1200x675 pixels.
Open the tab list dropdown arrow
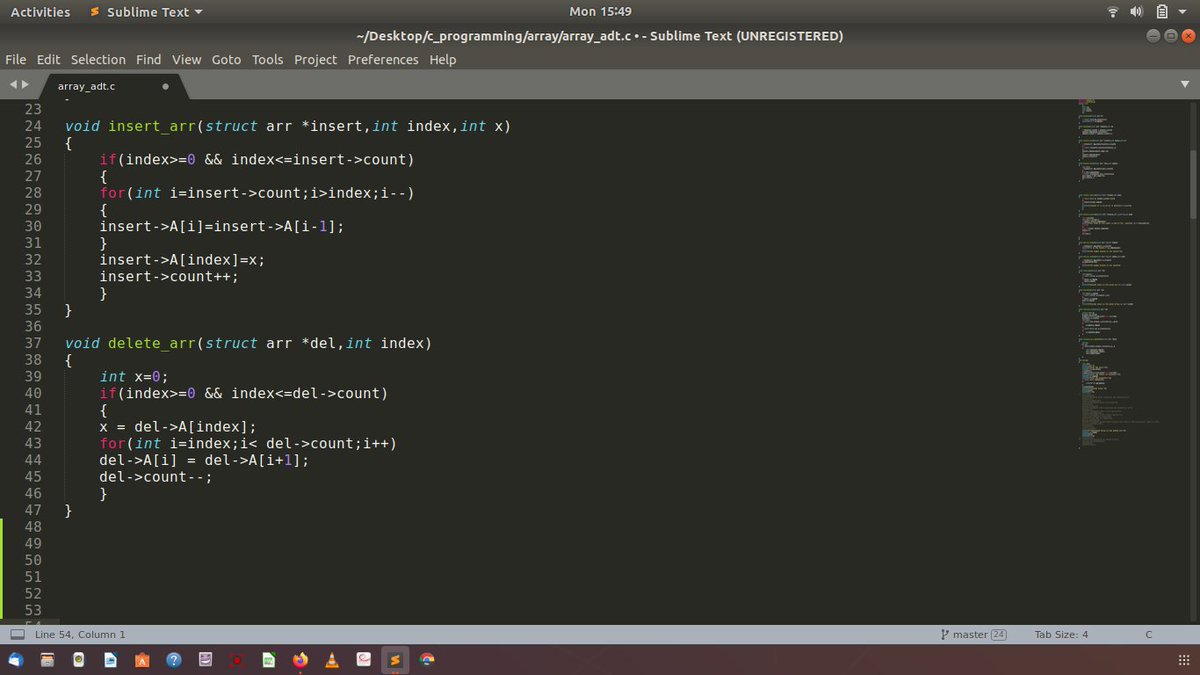(1185, 85)
